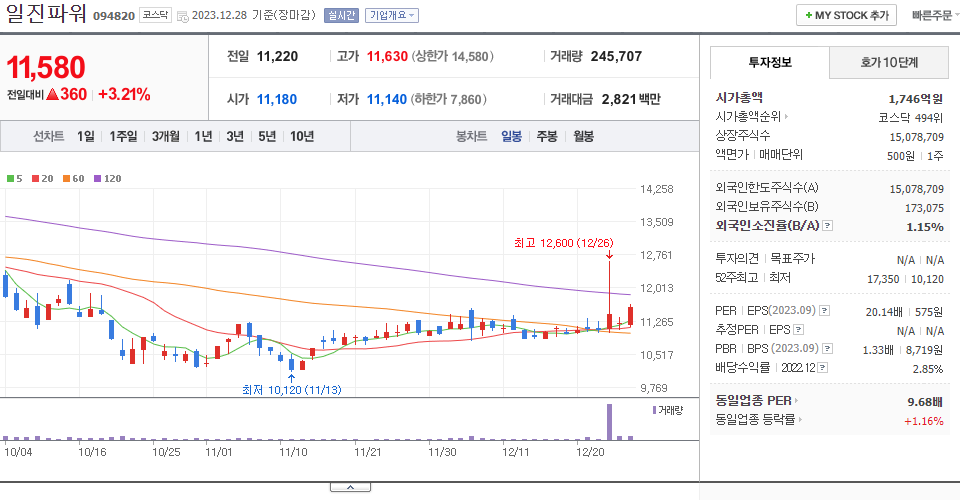Click the +3.21% change rate
Image resolution: width=960 pixels, height=500 pixels.
[124, 94]
